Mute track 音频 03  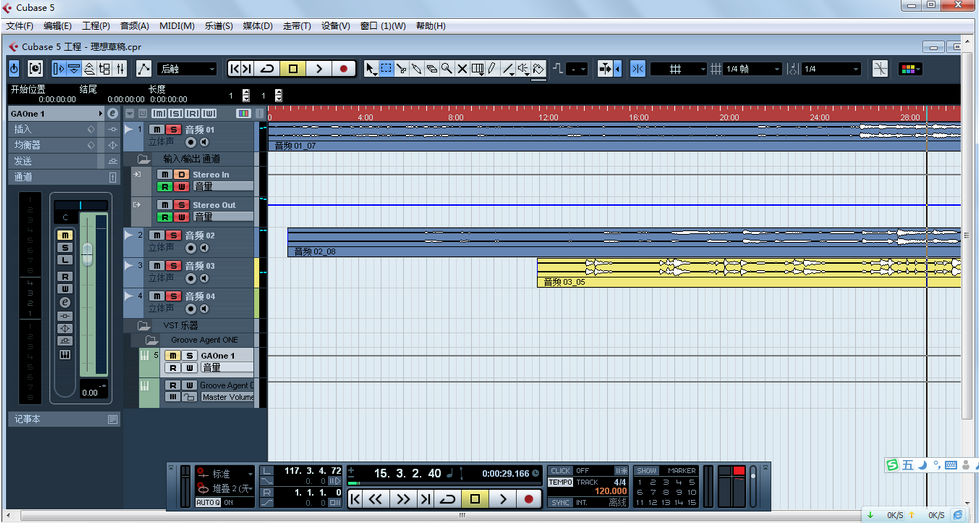157,265
